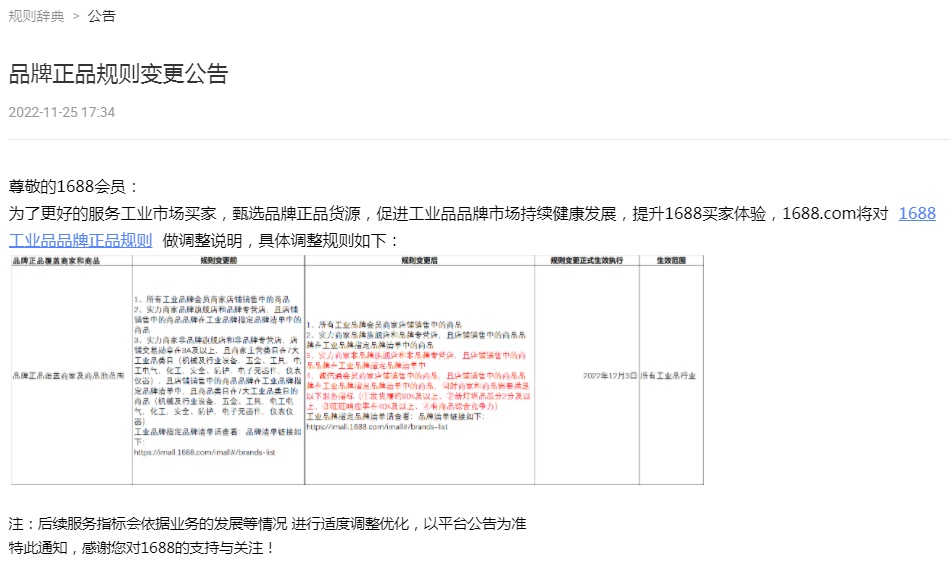Click the 规则变更前 column header
The width and height of the screenshot is (952, 563).
219,260
